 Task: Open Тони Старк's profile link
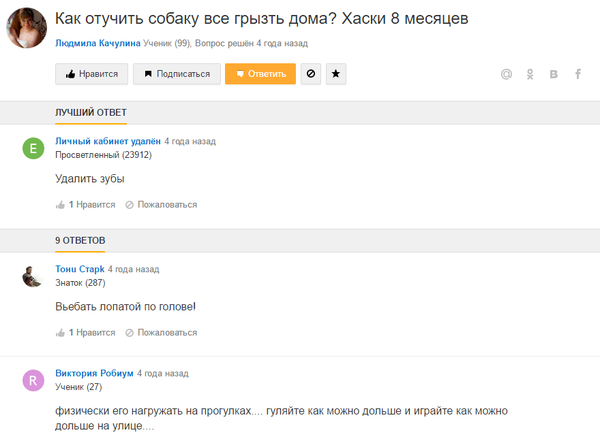[80, 270]
